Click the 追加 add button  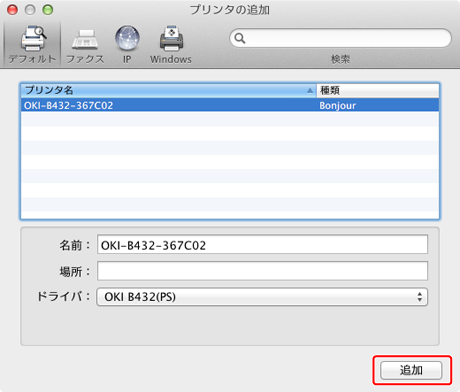[411, 370]
